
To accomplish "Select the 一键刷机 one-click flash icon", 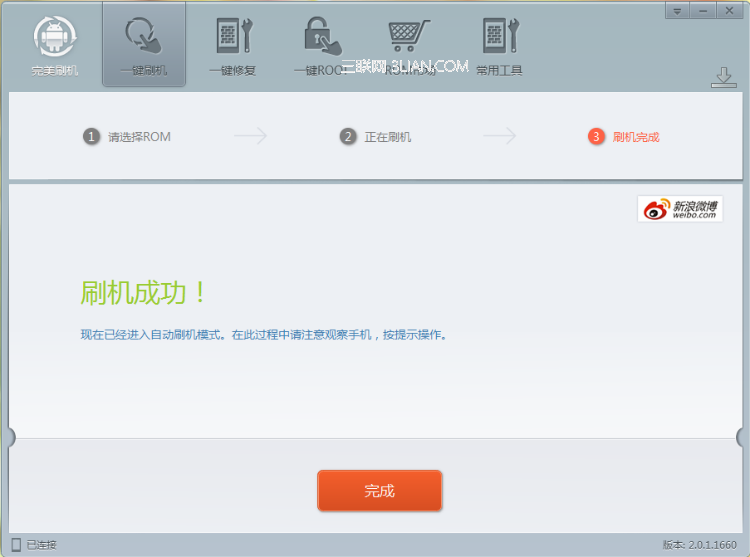I will (x=143, y=35).
